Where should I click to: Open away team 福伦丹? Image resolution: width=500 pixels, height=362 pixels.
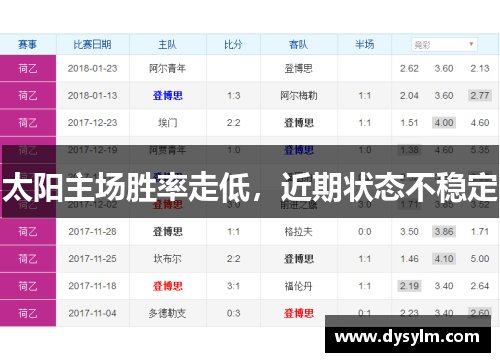coord(299,286)
